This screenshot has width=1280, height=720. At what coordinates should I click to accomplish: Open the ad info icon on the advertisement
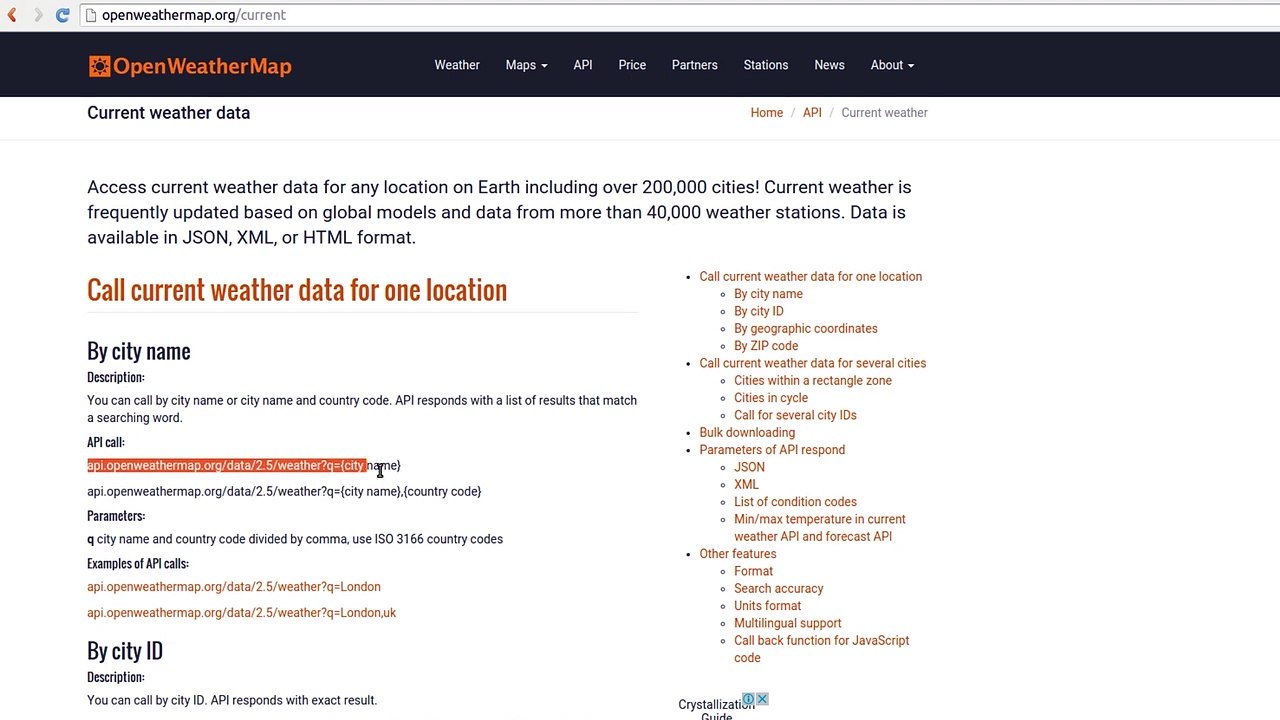tap(748, 699)
